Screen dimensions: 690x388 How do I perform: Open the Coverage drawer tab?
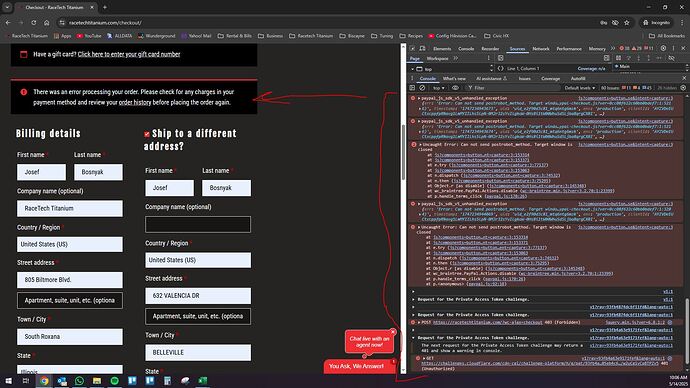point(551,78)
